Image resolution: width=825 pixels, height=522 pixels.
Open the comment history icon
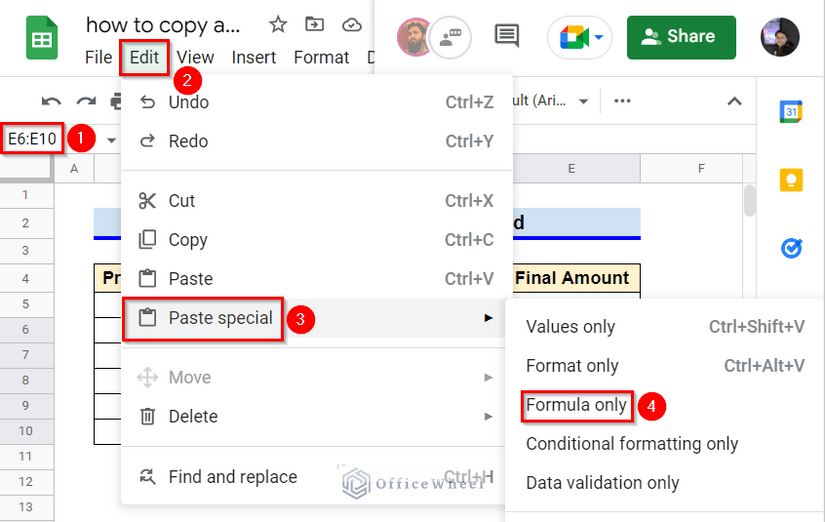click(507, 37)
